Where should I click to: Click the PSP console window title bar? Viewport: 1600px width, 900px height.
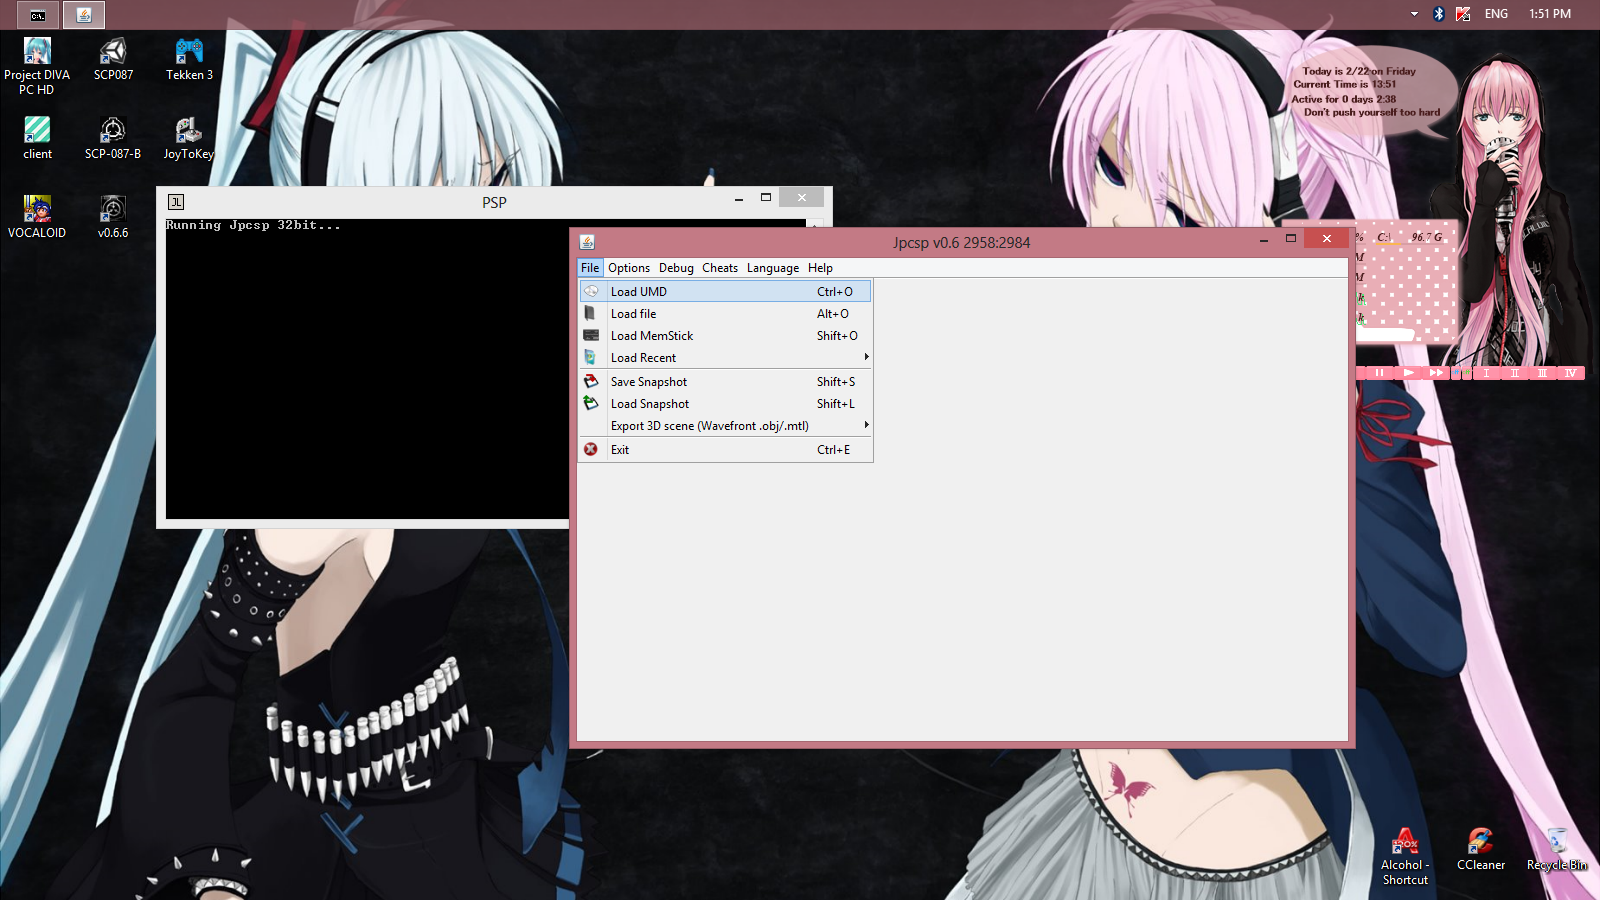(x=494, y=202)
